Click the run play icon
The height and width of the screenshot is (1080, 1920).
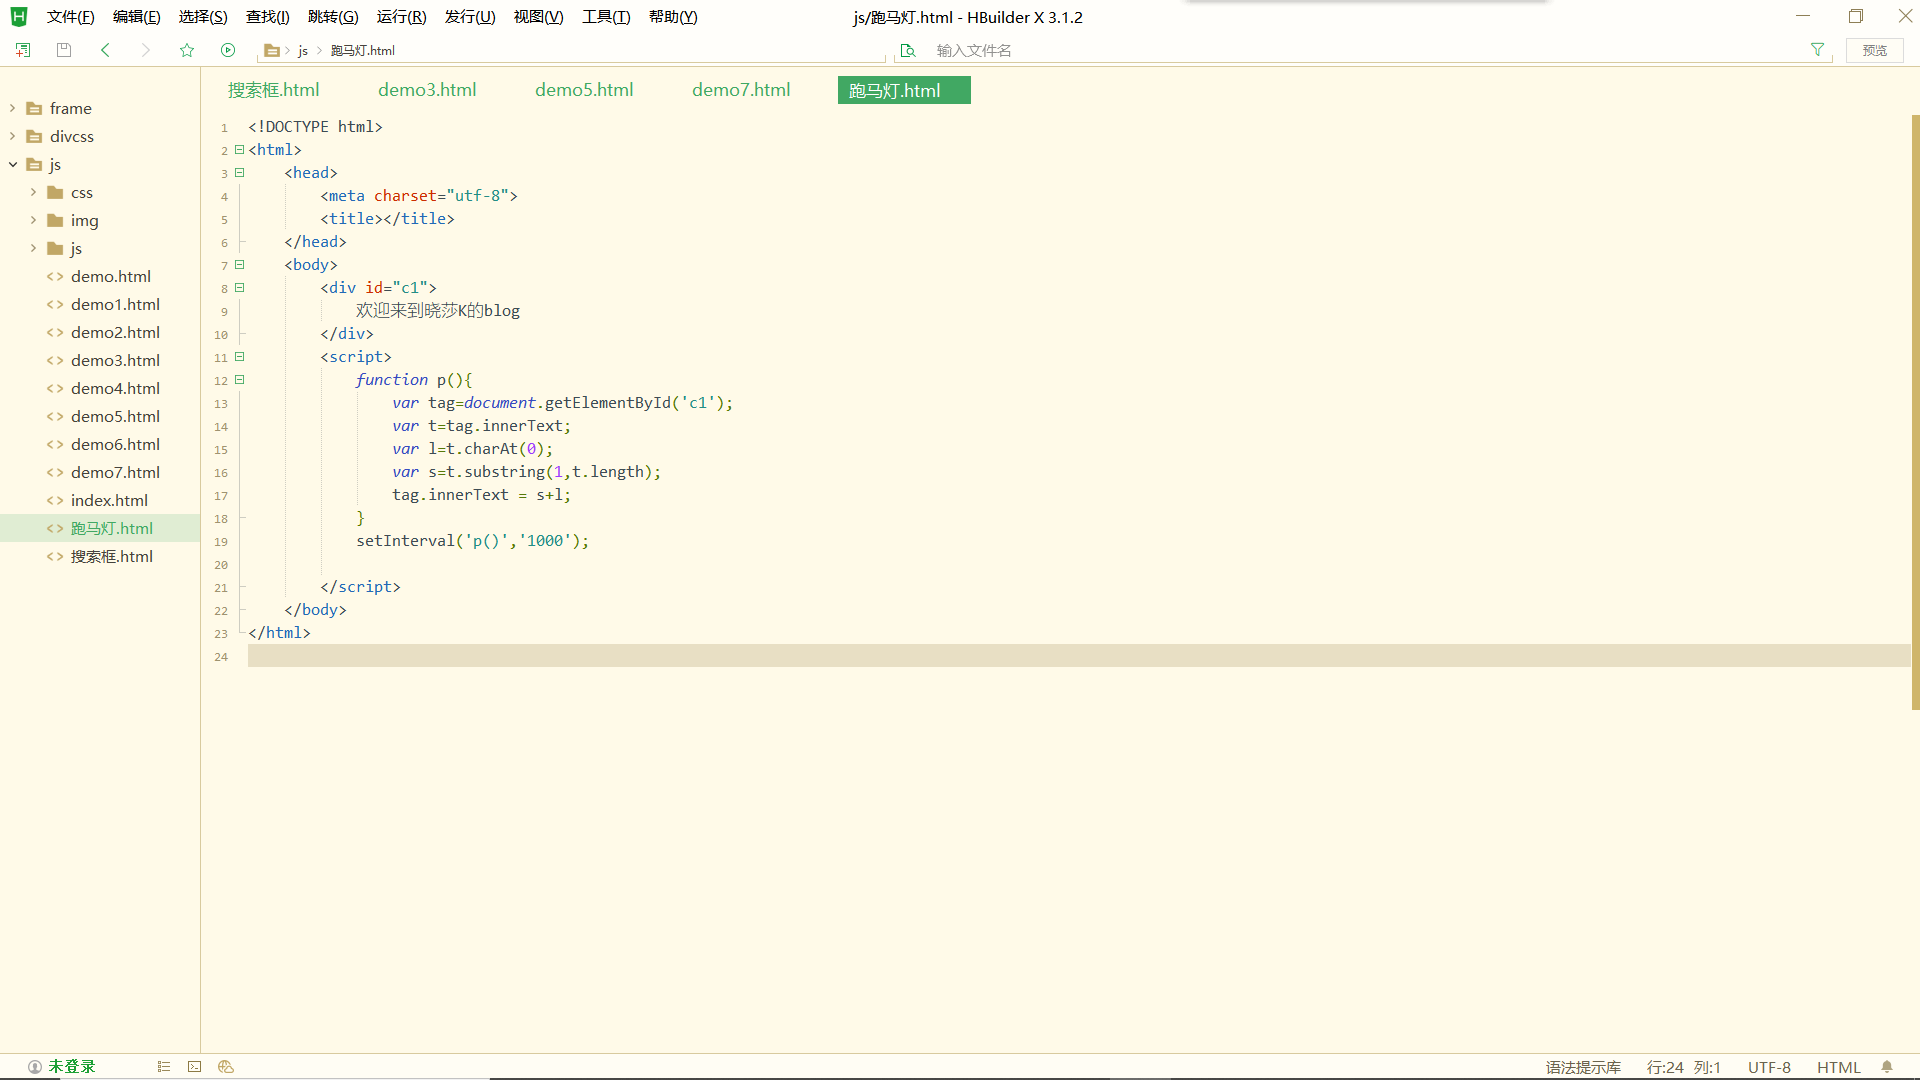(228, 50)
